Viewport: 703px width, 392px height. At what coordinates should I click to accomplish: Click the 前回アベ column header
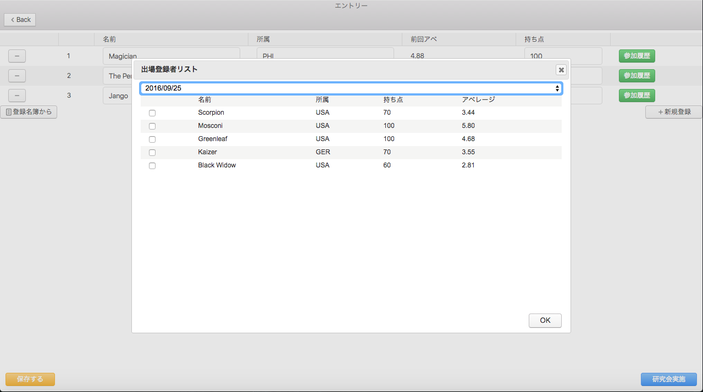(424, 39)
